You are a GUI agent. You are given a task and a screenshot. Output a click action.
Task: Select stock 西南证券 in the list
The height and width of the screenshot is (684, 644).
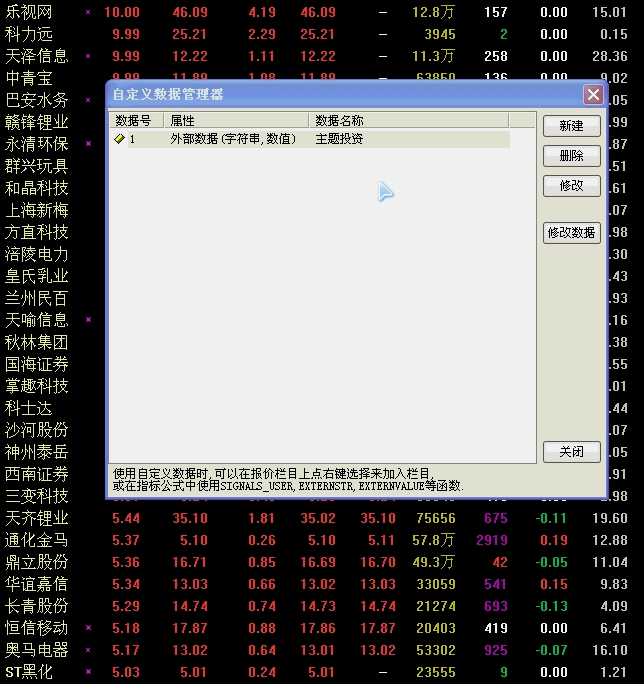tap(37, 474)
